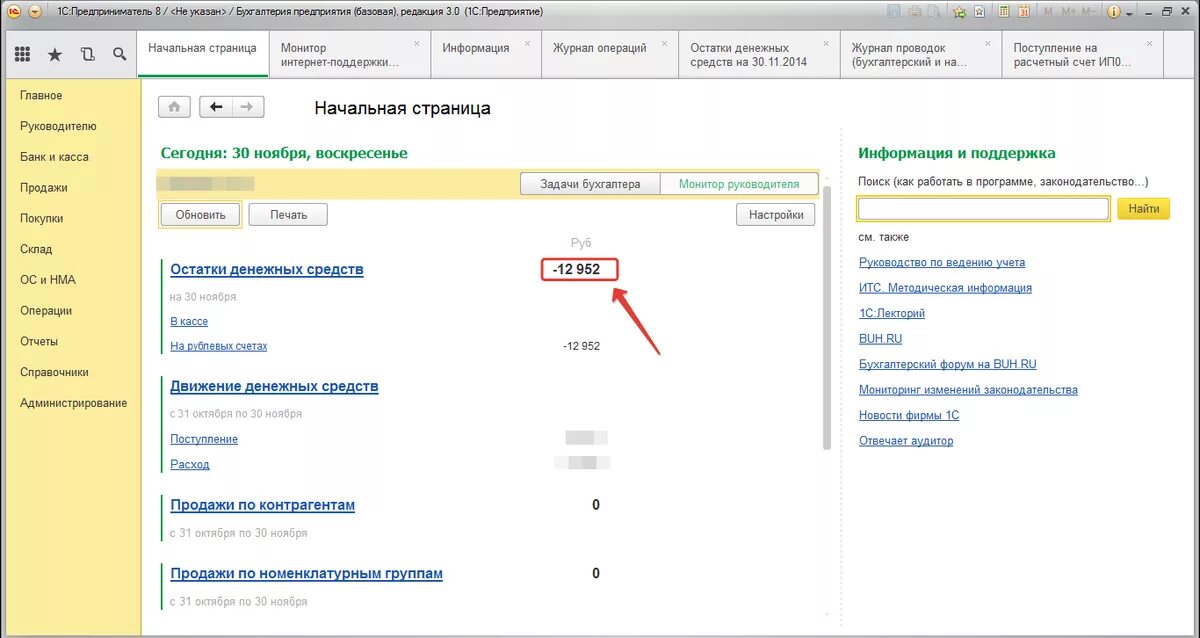The width and height of the screenshot is (1200, 638).
Task: Open Отчеты section in sidebar
Action: click(x=39, y=341)
